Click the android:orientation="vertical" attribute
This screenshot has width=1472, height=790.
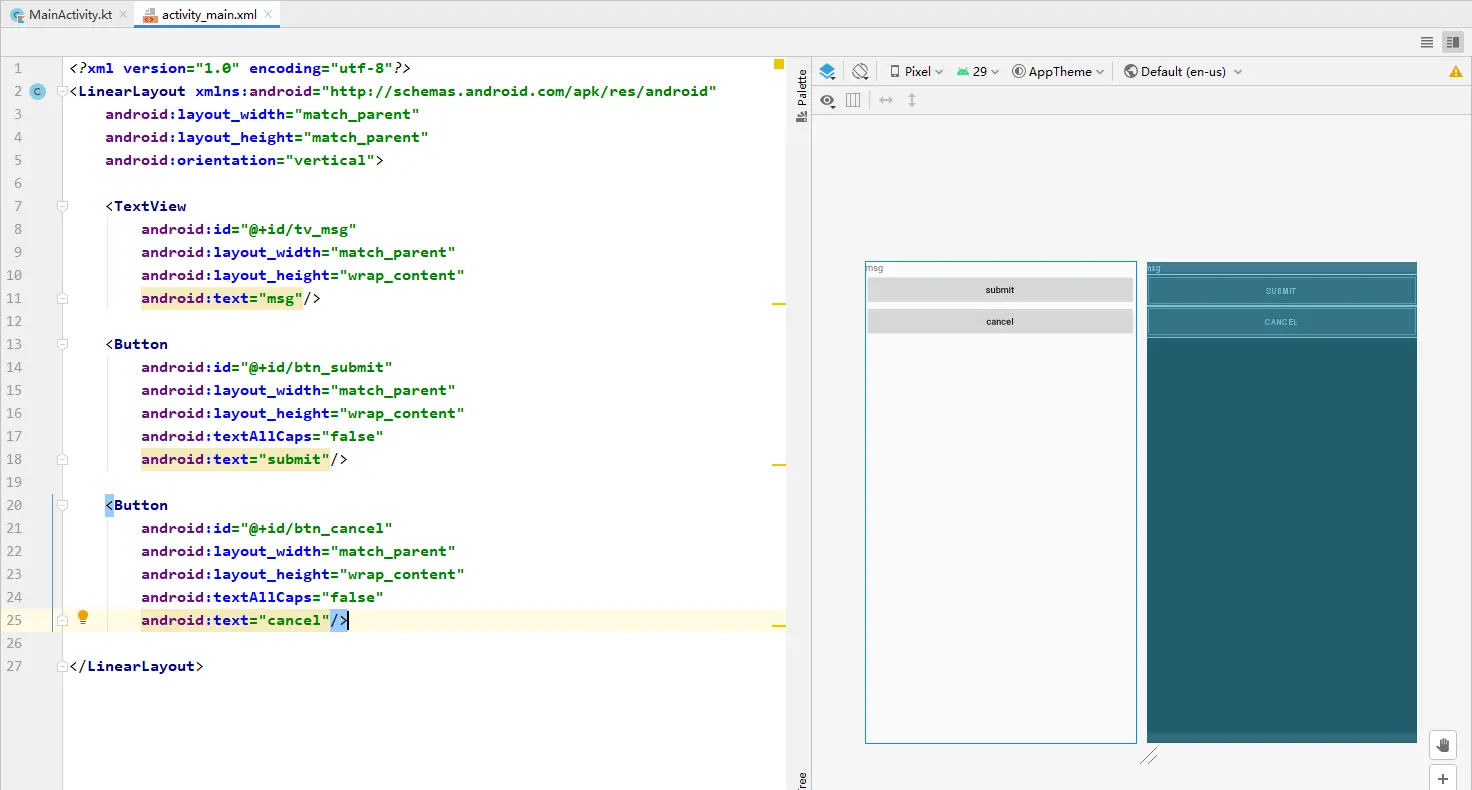tap(240, 160)
